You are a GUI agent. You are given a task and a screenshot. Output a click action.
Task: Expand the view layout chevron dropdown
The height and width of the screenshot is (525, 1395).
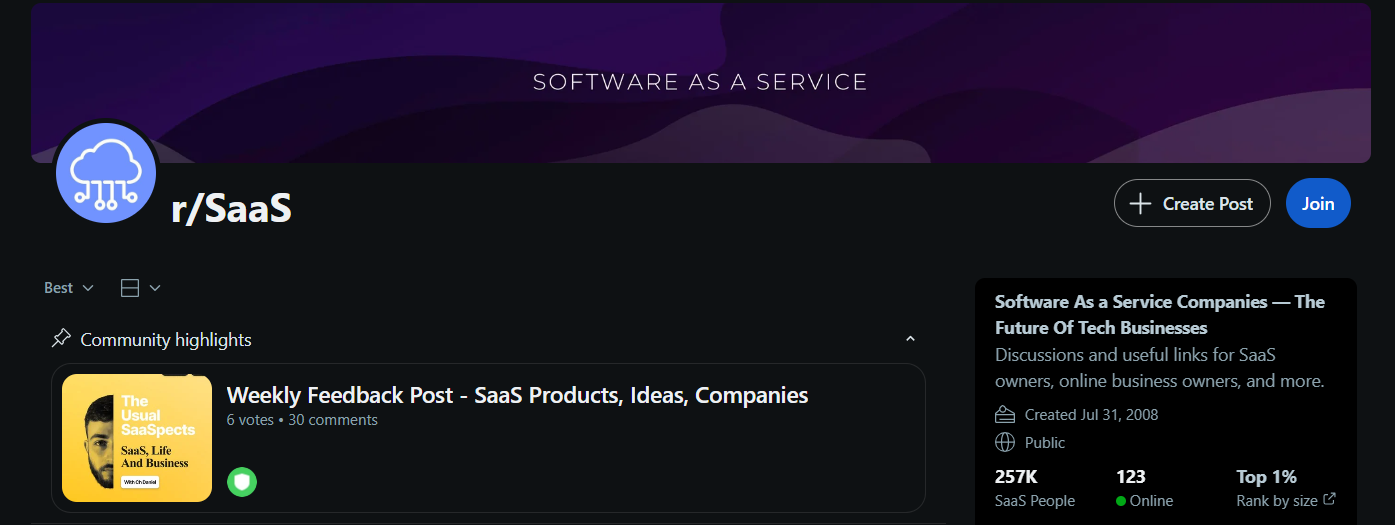[x=154, y=288]
